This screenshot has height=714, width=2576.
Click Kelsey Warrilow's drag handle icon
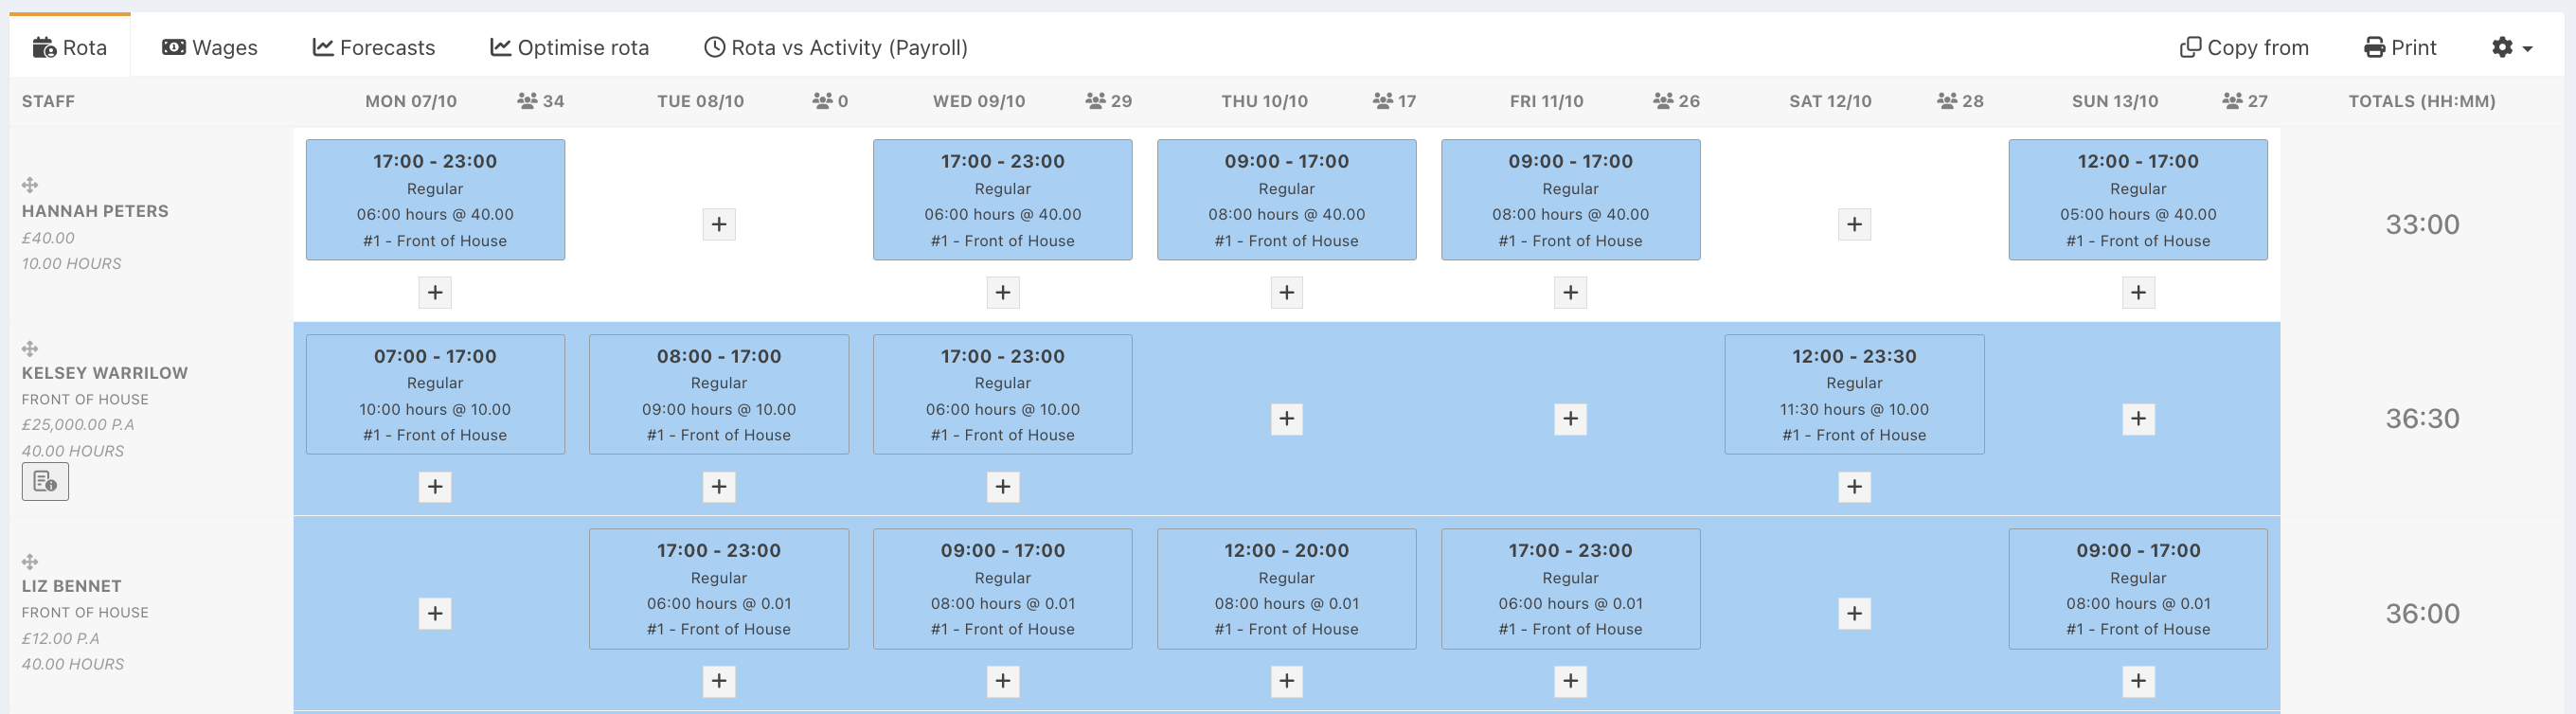click(x=30, y=349)
